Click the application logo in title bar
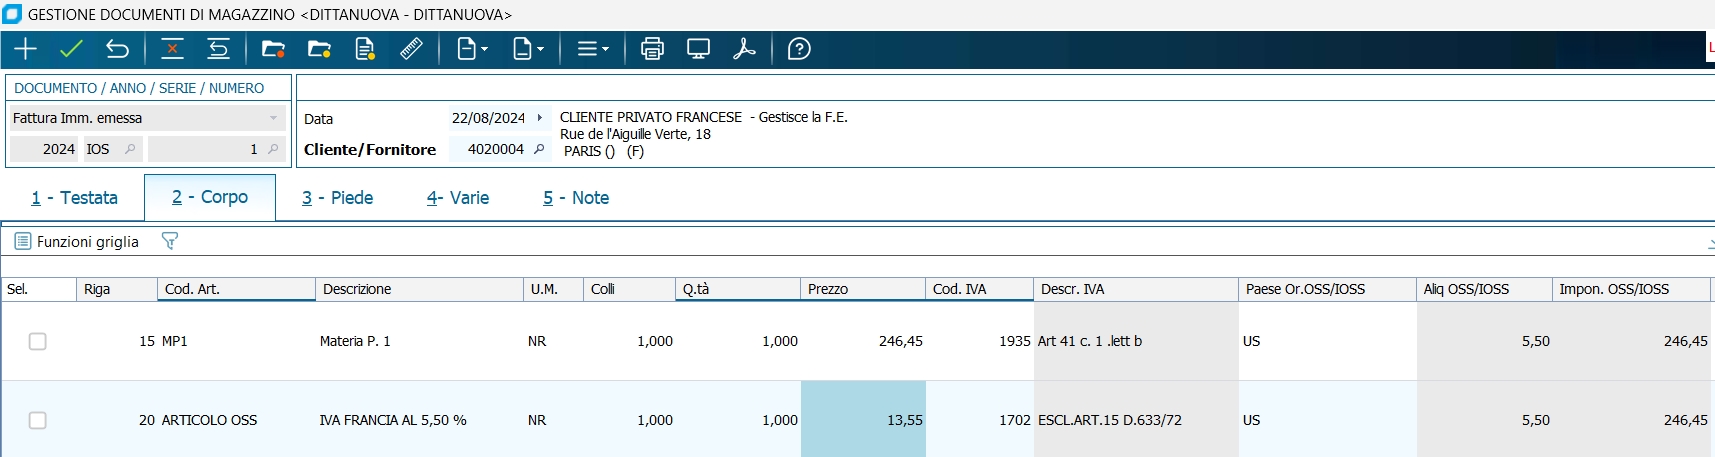Image resolution: width=1715 pixels, height=457 pixels. pyautogui.click(x=12, y=14)
